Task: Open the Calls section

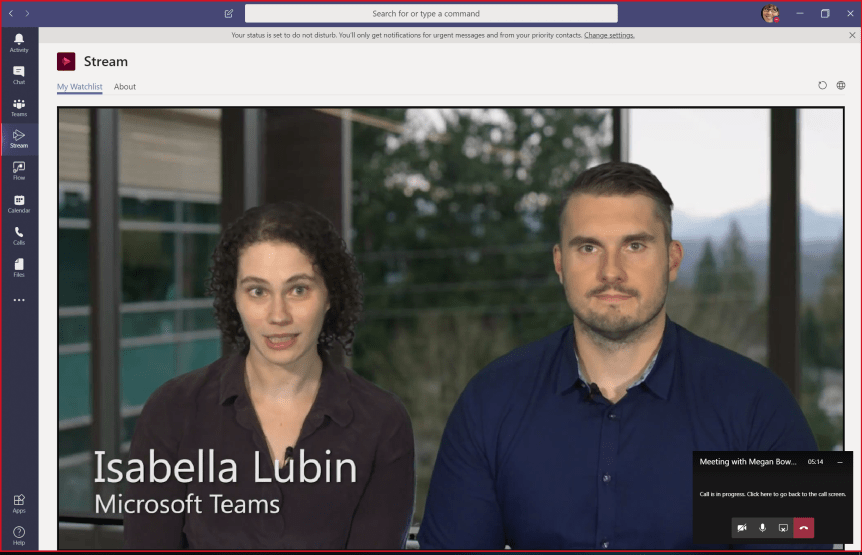Action: coord(19,235)
